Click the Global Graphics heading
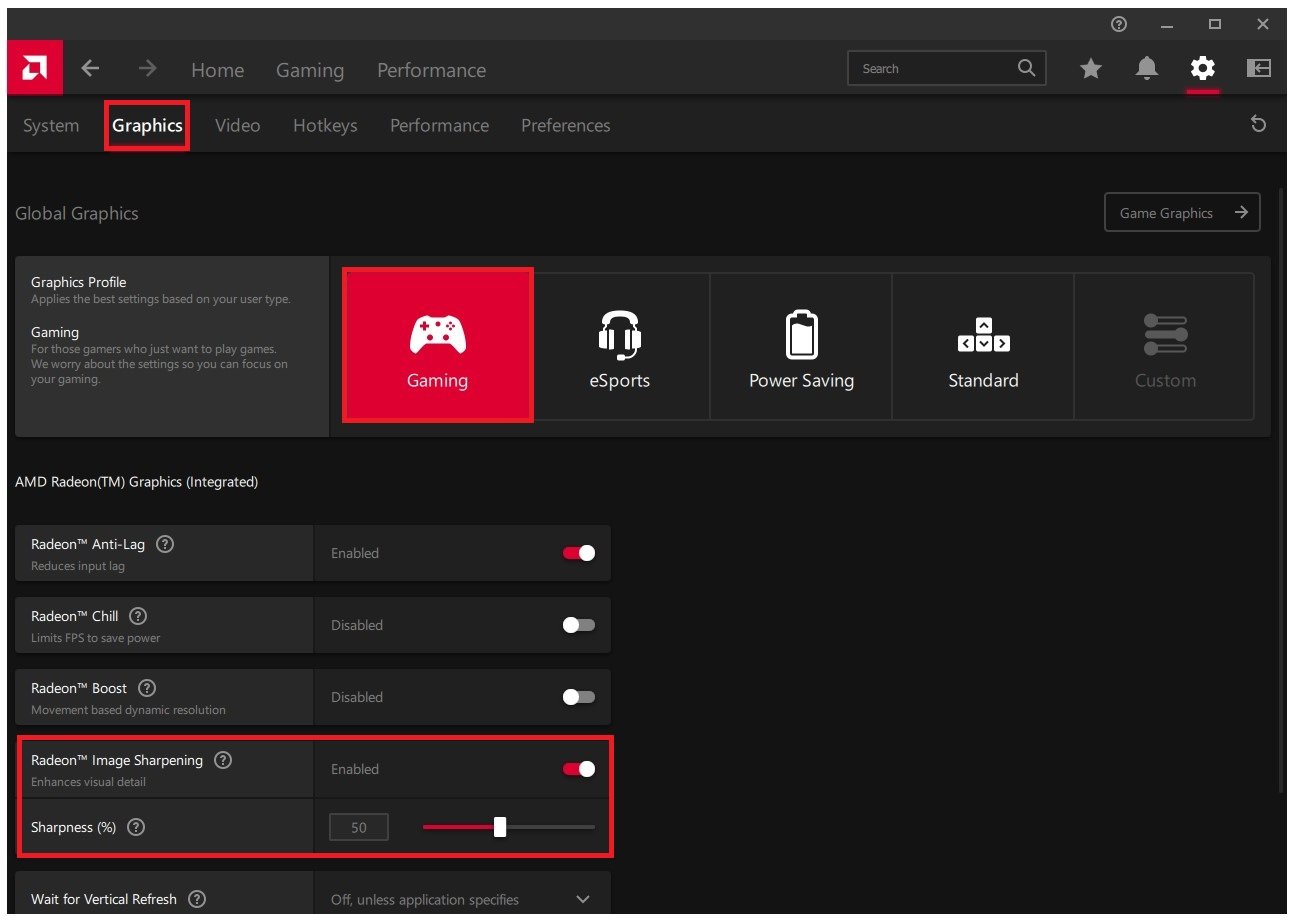Viewport: 1292px width, 921px height. click(77, 213)
